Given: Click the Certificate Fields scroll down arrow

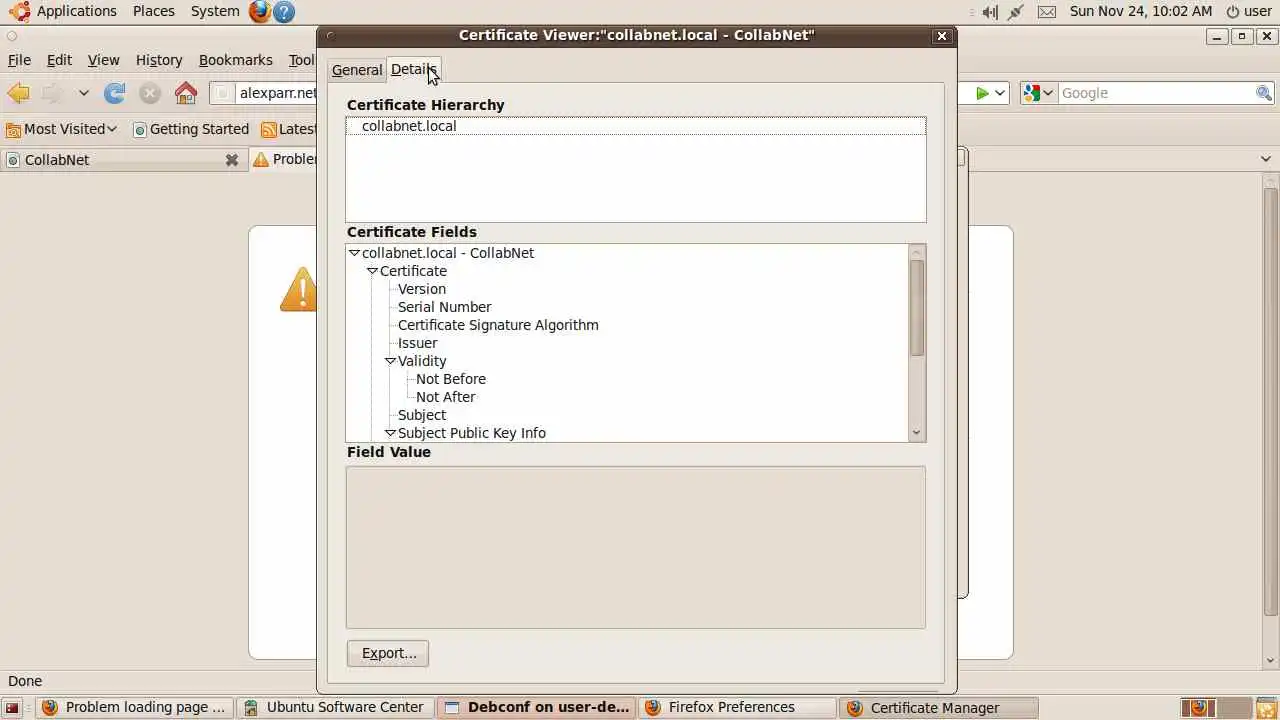Looking at the screenshot, I should tap(917, 433).
